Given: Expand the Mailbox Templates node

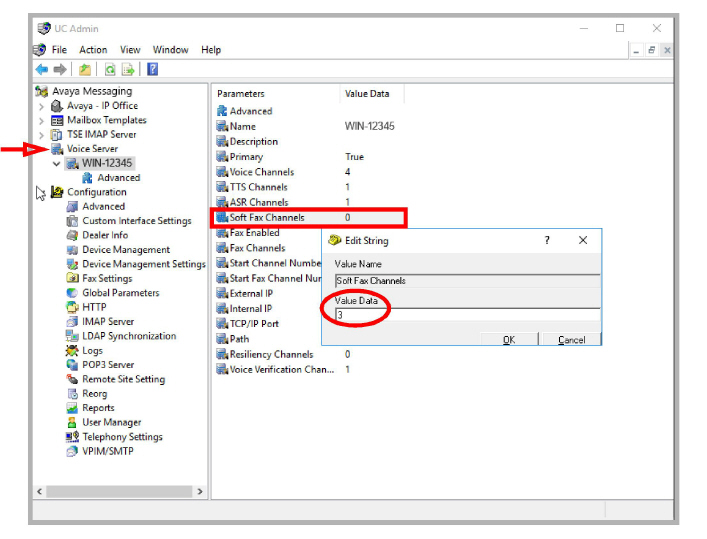Looking at the screenshot, I should (41, 121).
